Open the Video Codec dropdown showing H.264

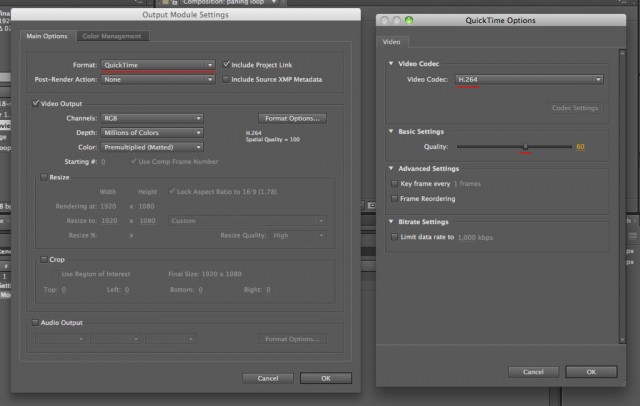[x=528, y=79]
